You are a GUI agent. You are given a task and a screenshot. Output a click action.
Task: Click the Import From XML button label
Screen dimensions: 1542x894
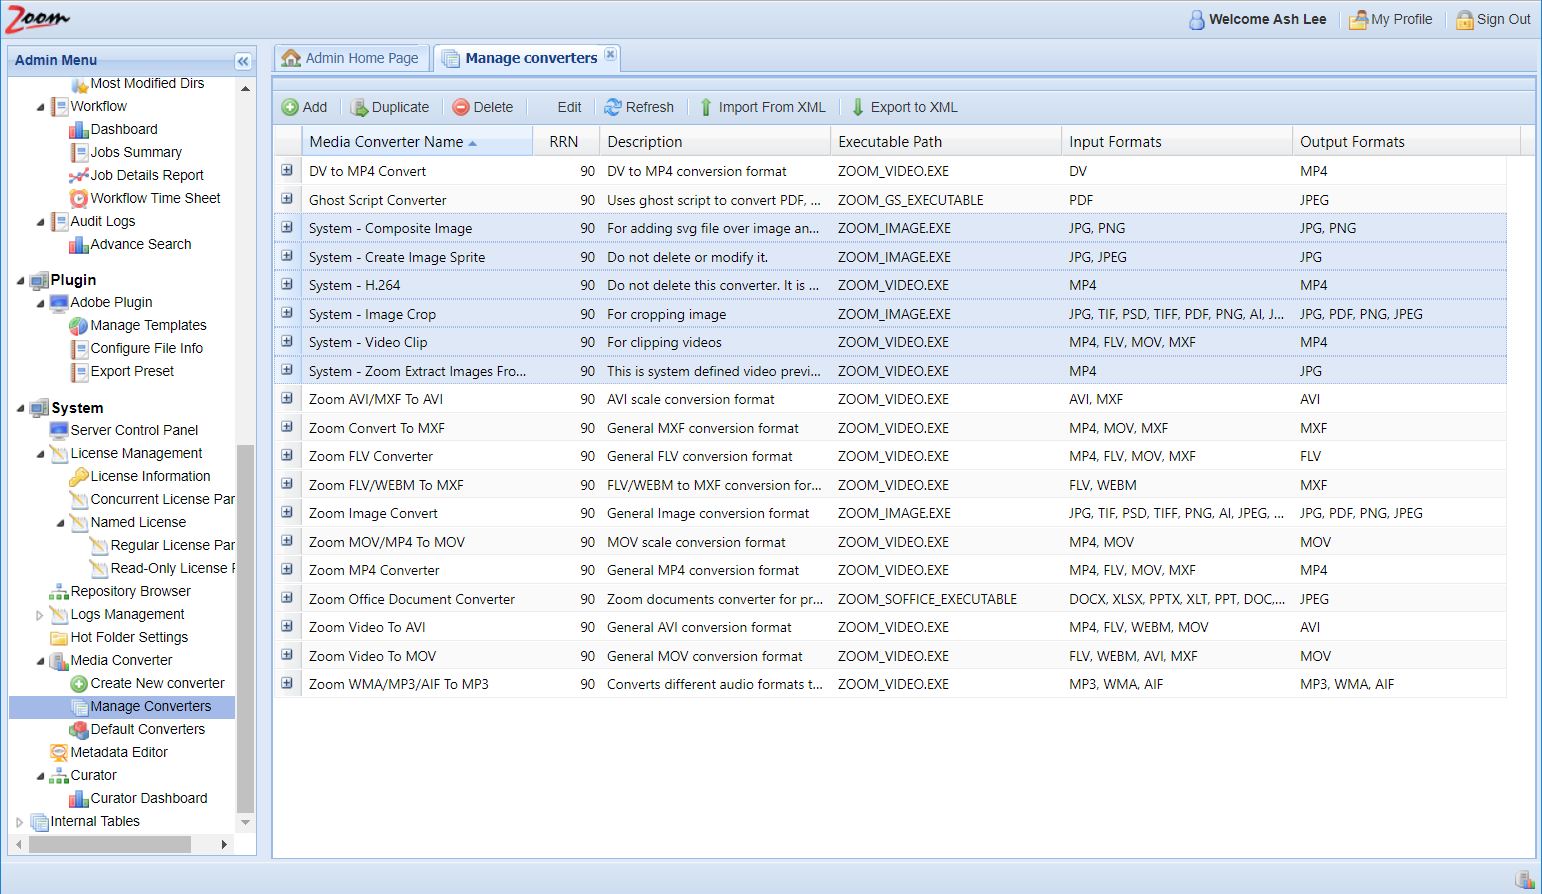coord(772,107)
